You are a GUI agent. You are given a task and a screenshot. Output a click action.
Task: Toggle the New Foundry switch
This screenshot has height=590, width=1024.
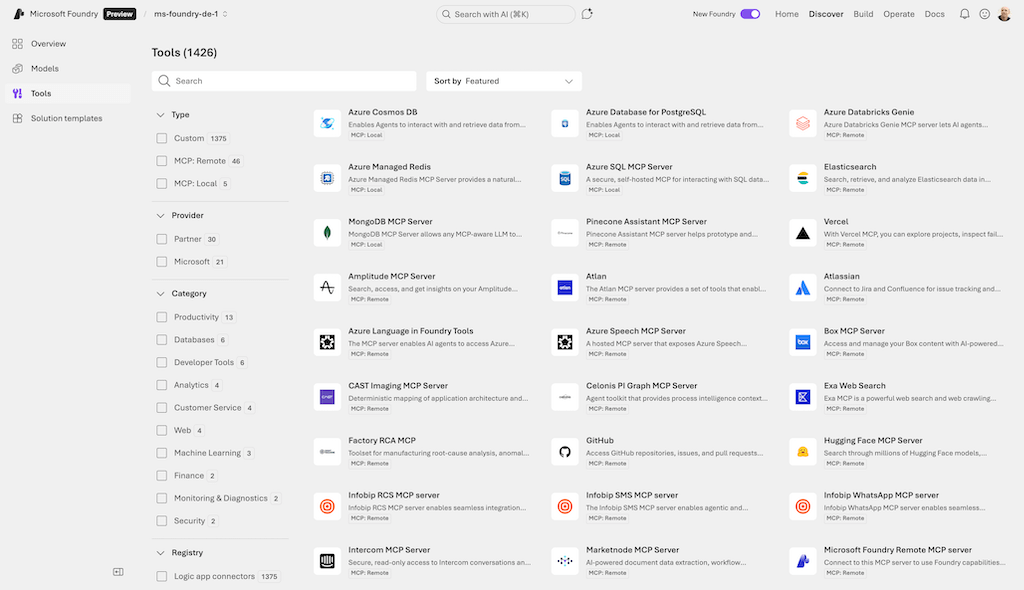click(750, 14)
